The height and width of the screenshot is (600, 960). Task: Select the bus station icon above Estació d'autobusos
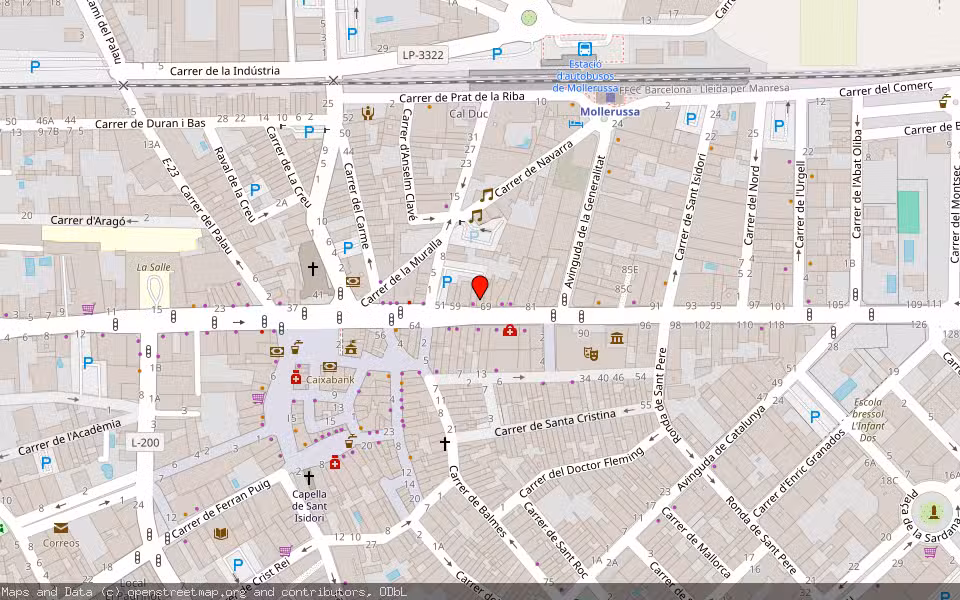tap(585, 48)
